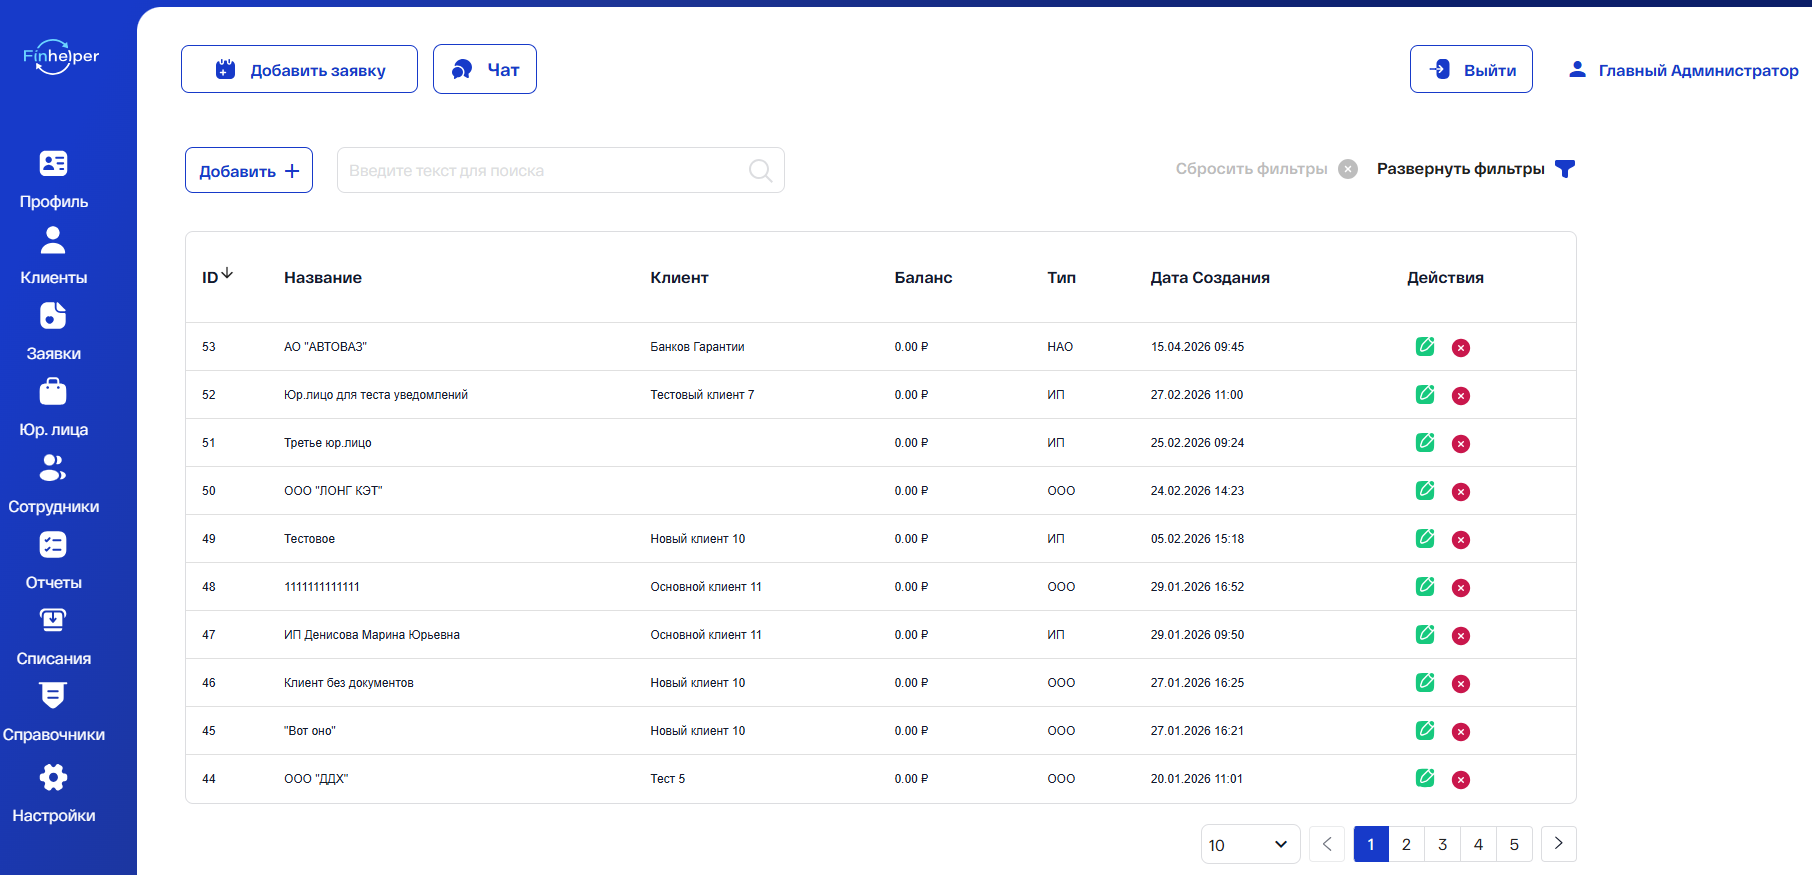
Task: Go to page 3
Action: pos(1442,845)
